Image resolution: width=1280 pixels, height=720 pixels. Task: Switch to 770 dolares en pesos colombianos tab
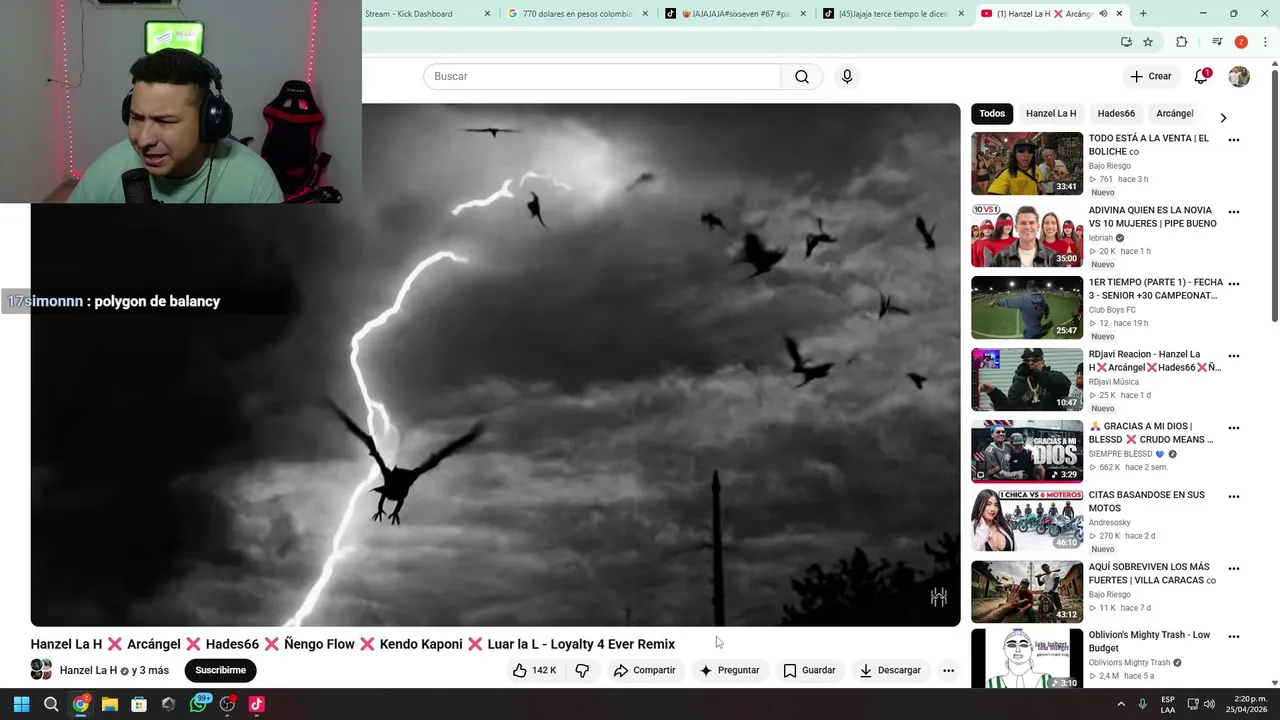[x=577, y=14]
